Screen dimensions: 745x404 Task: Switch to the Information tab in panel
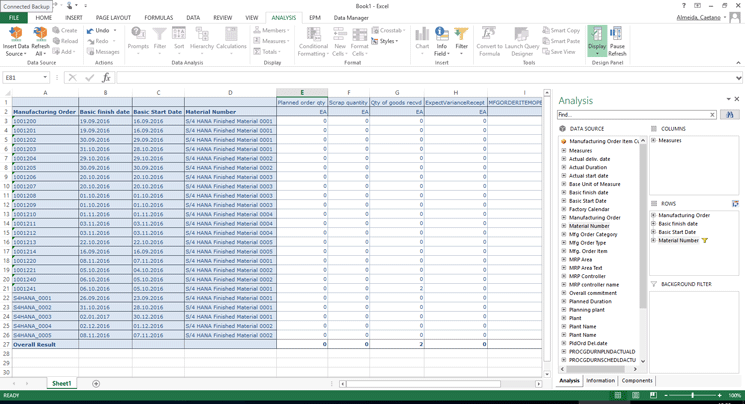600,381
